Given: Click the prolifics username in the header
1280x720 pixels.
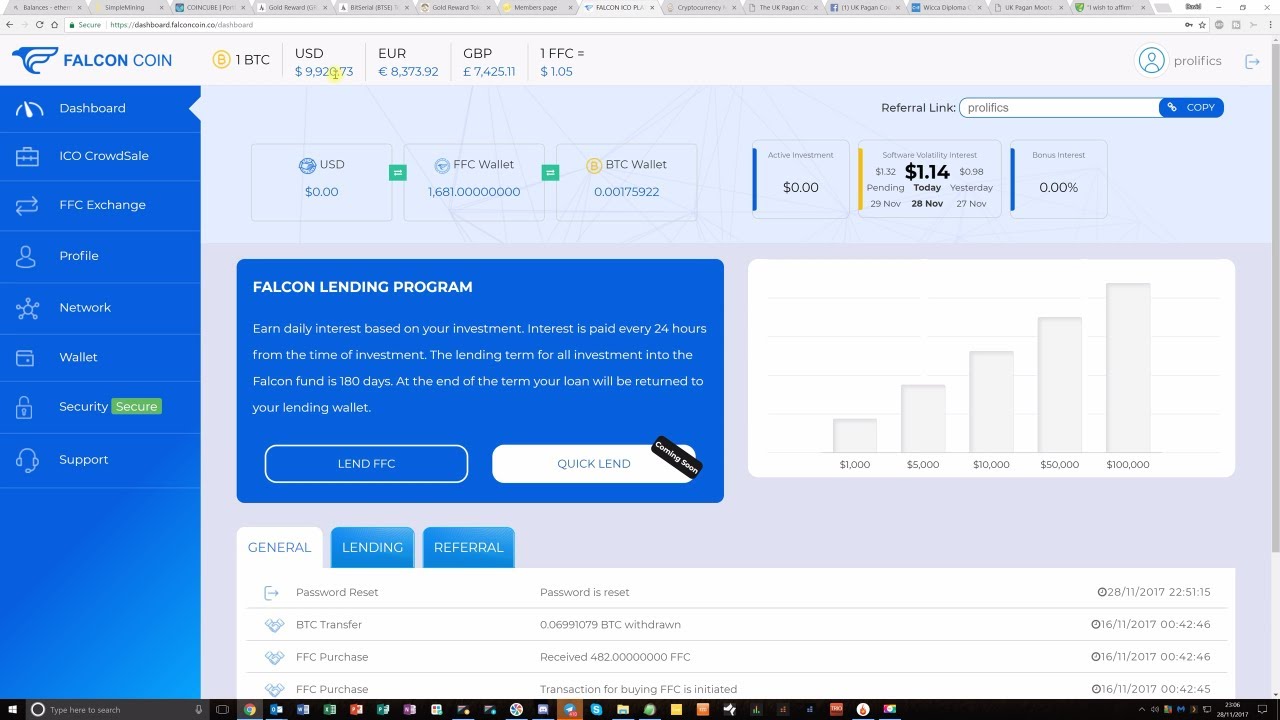Looking at the screenshot, I should click(x=1198, y=61).
